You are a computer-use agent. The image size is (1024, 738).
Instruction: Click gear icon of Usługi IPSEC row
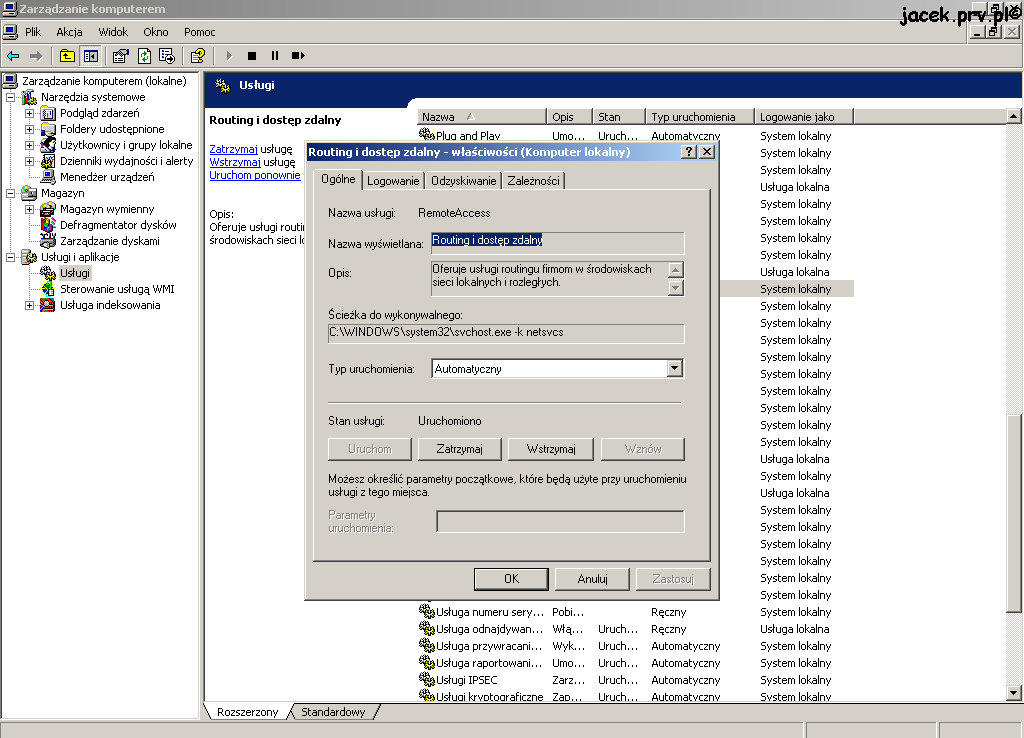426,680
